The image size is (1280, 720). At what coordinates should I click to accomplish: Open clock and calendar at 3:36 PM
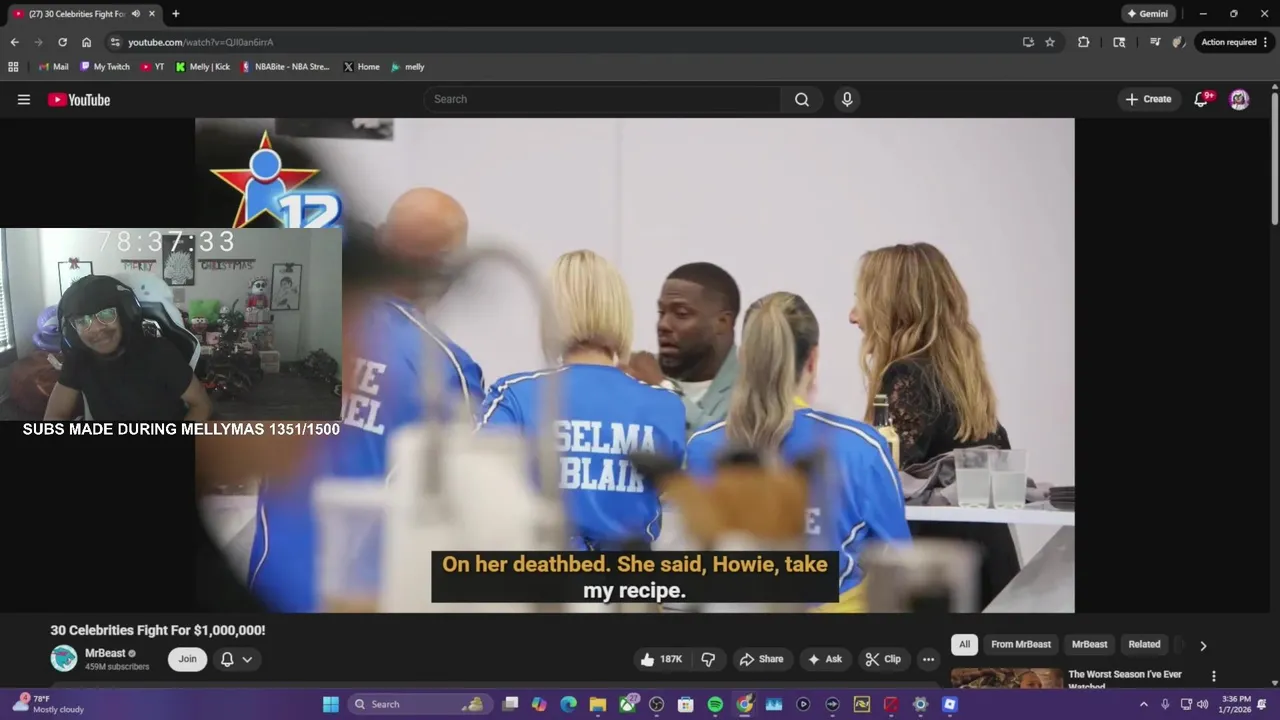pos(1236,704)
